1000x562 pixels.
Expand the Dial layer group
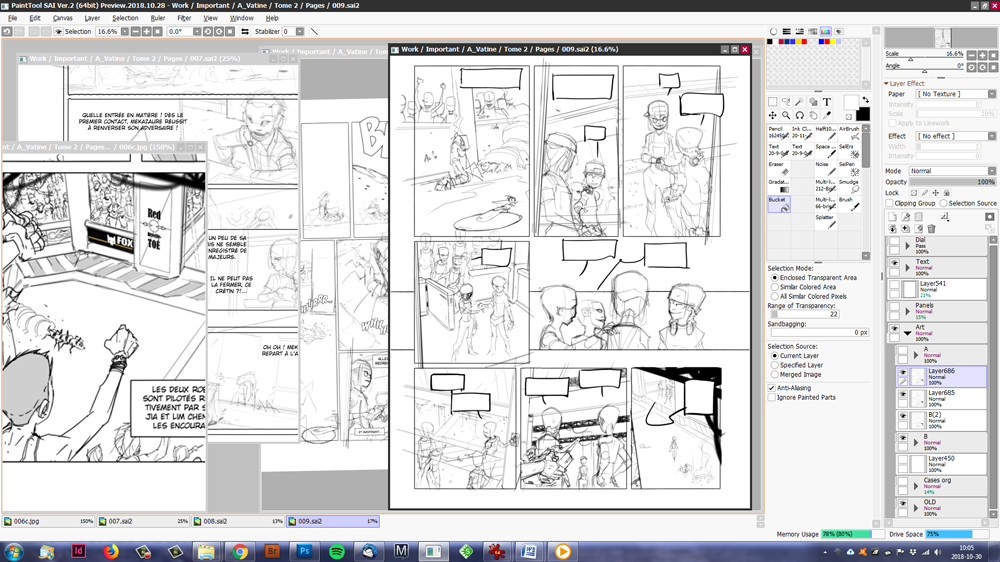[908, 246]
